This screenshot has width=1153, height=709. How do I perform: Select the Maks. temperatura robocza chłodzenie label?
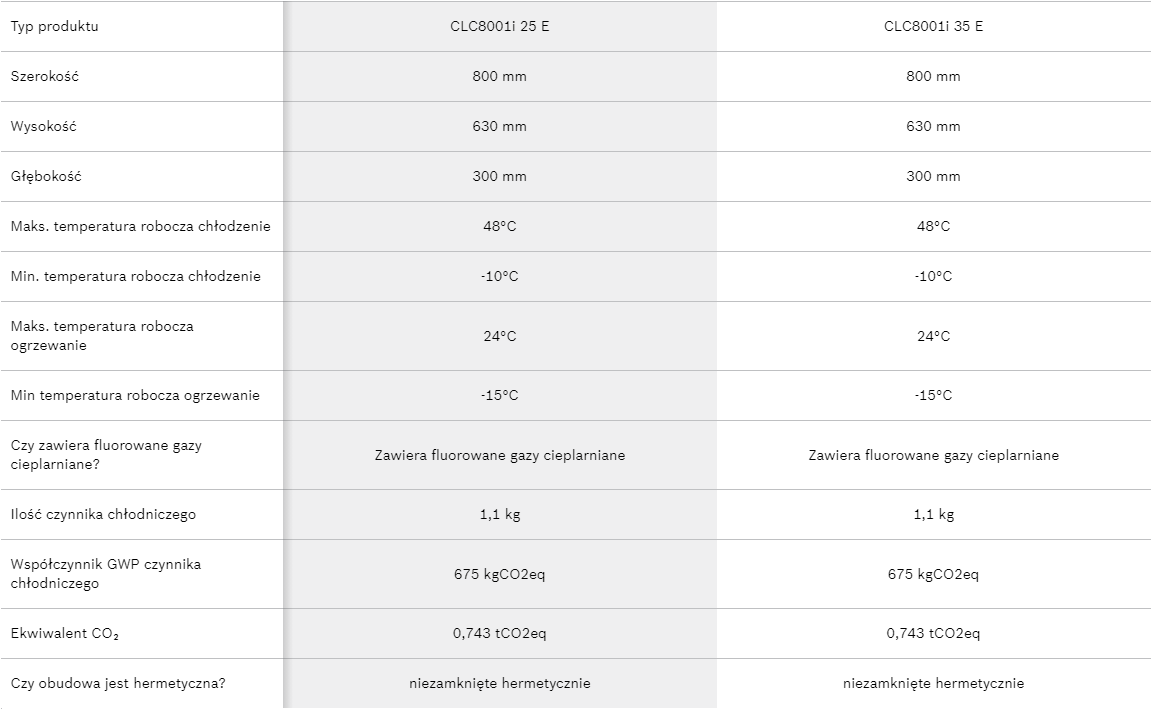(140, 227)
